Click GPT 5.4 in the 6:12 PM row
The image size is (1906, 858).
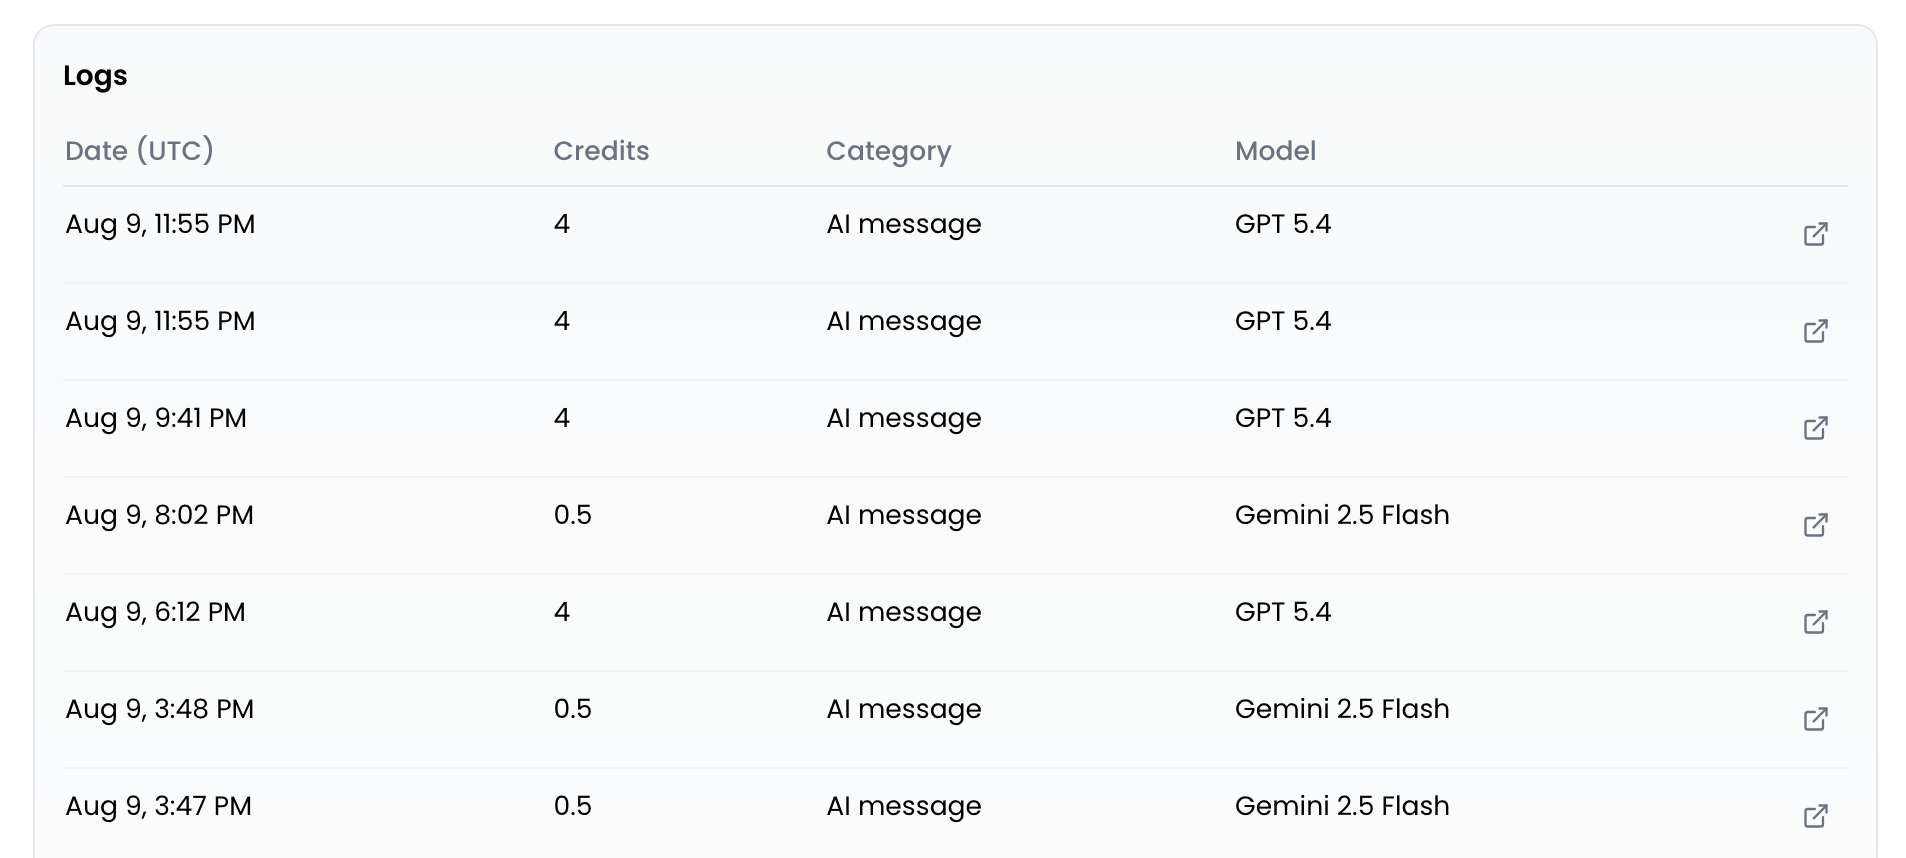coord(1283,612)
